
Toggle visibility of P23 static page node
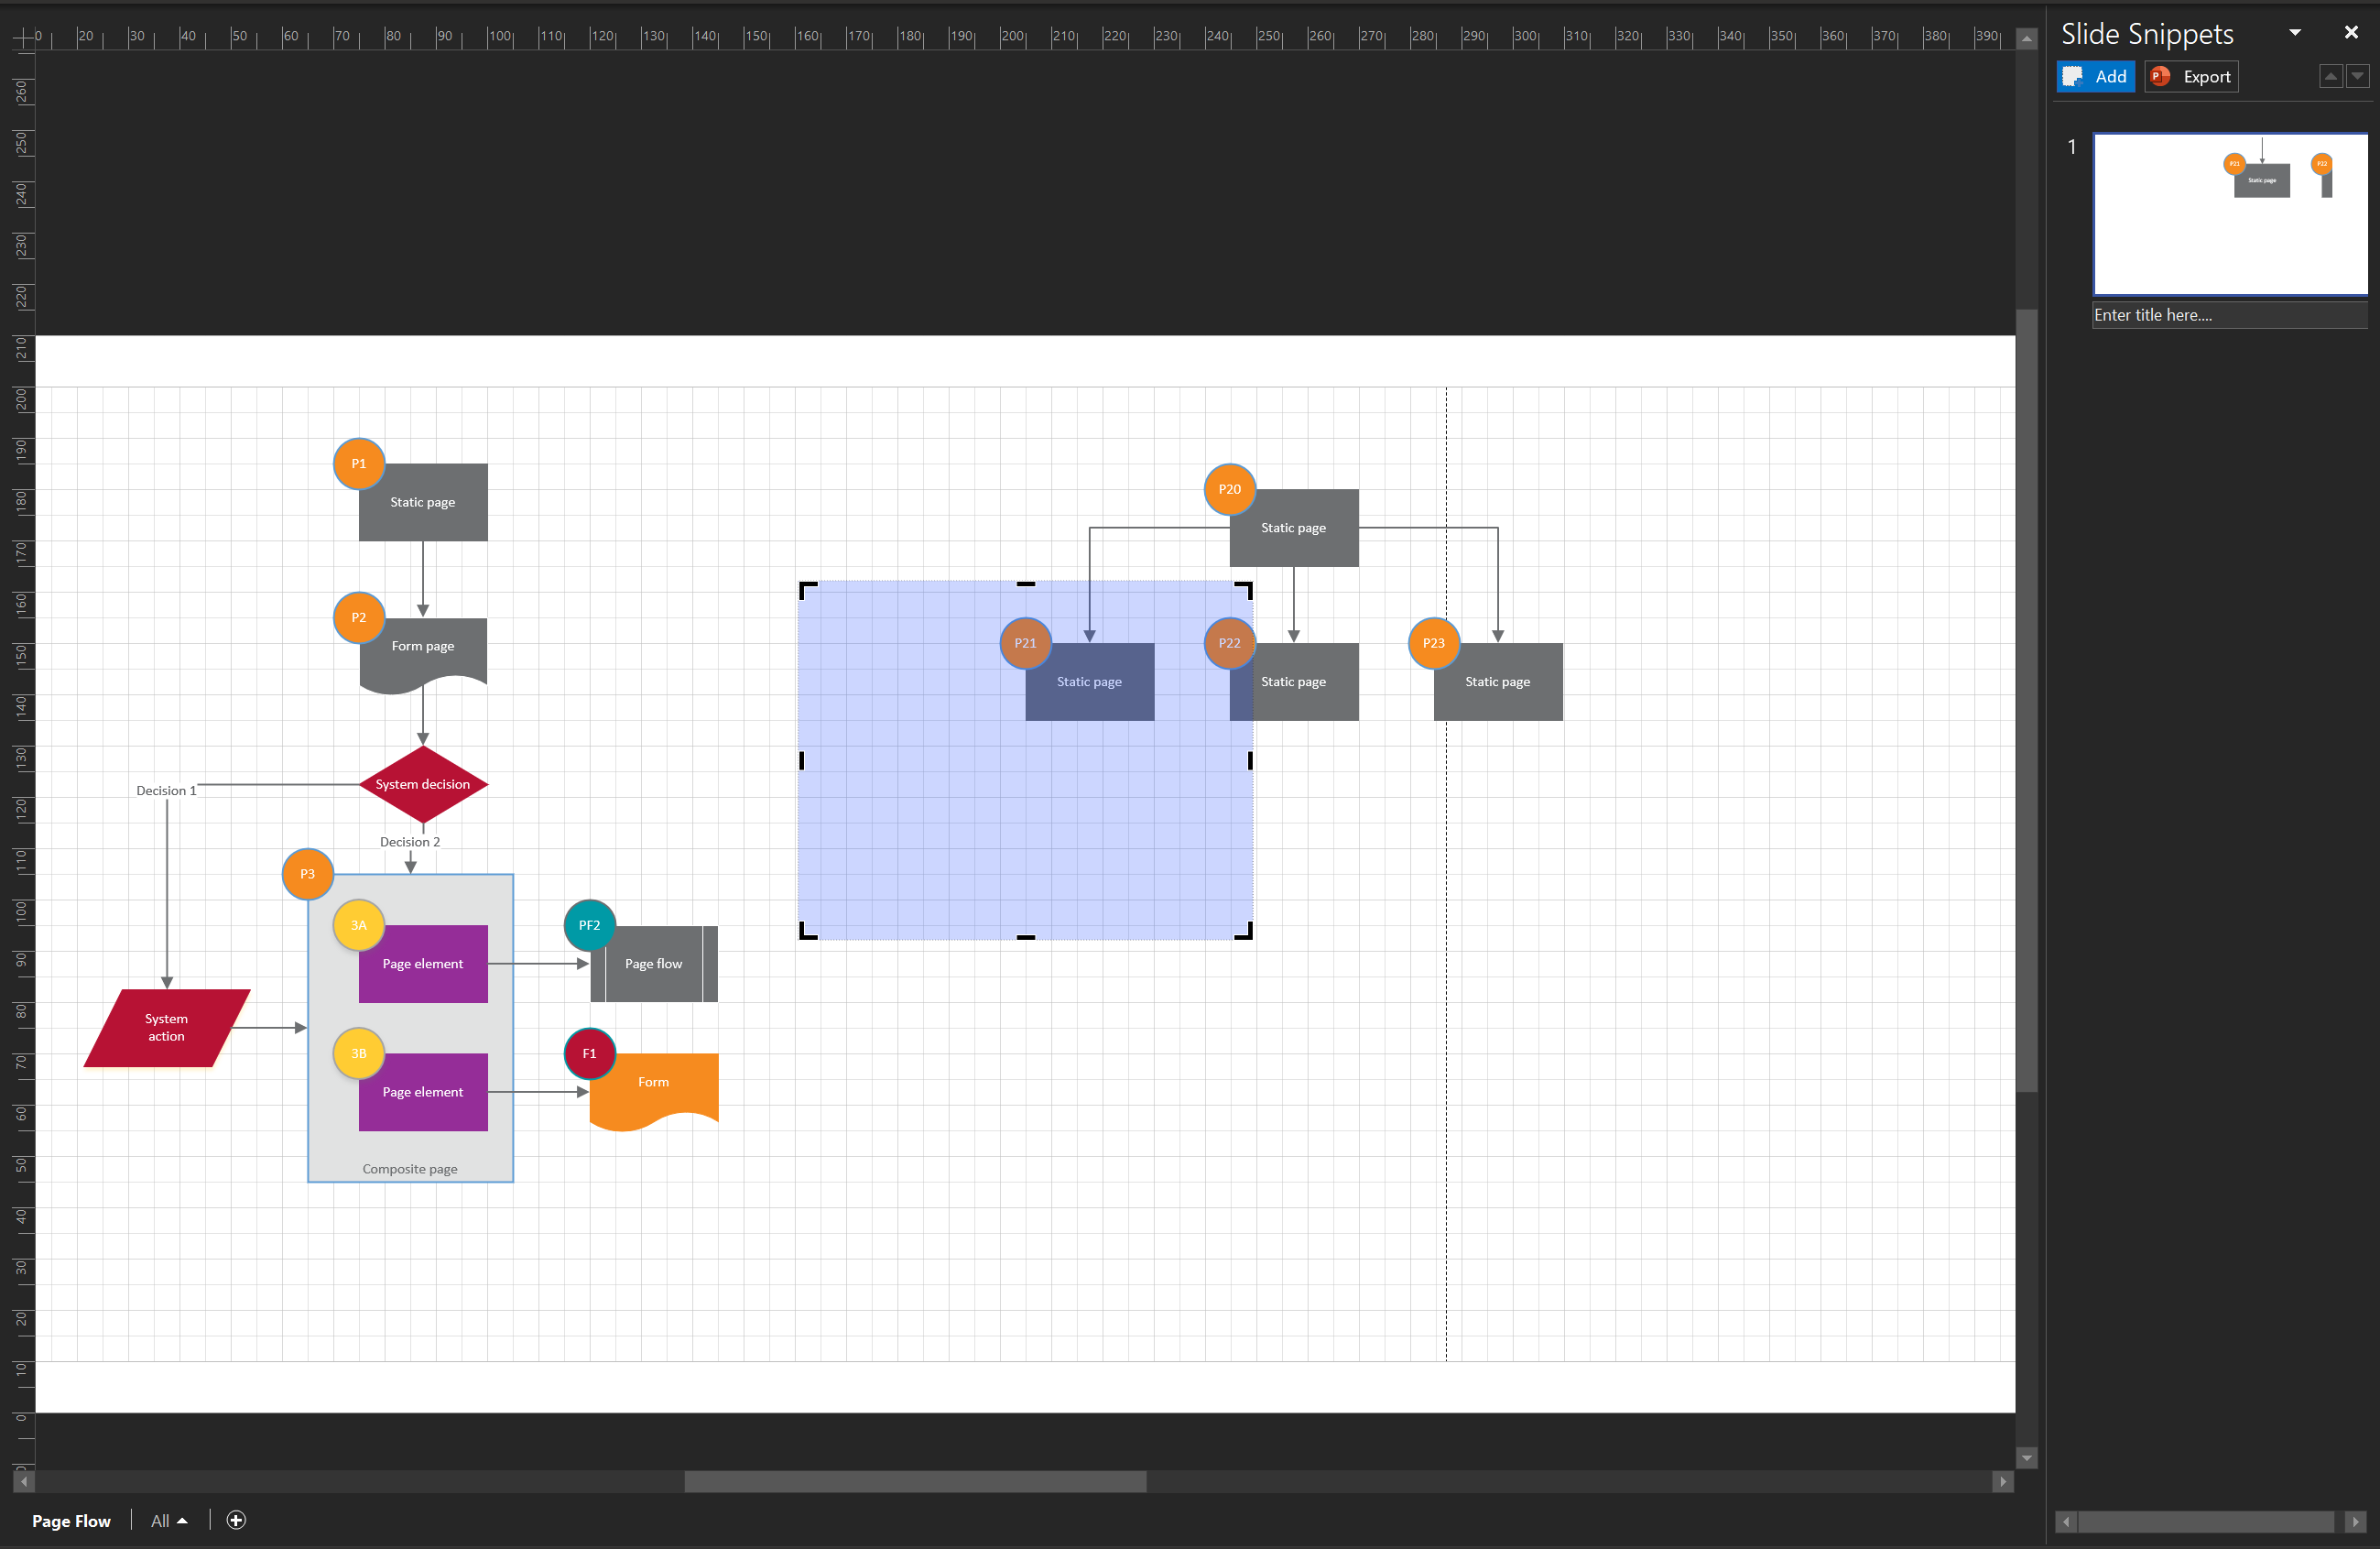tap(1433, 642)
